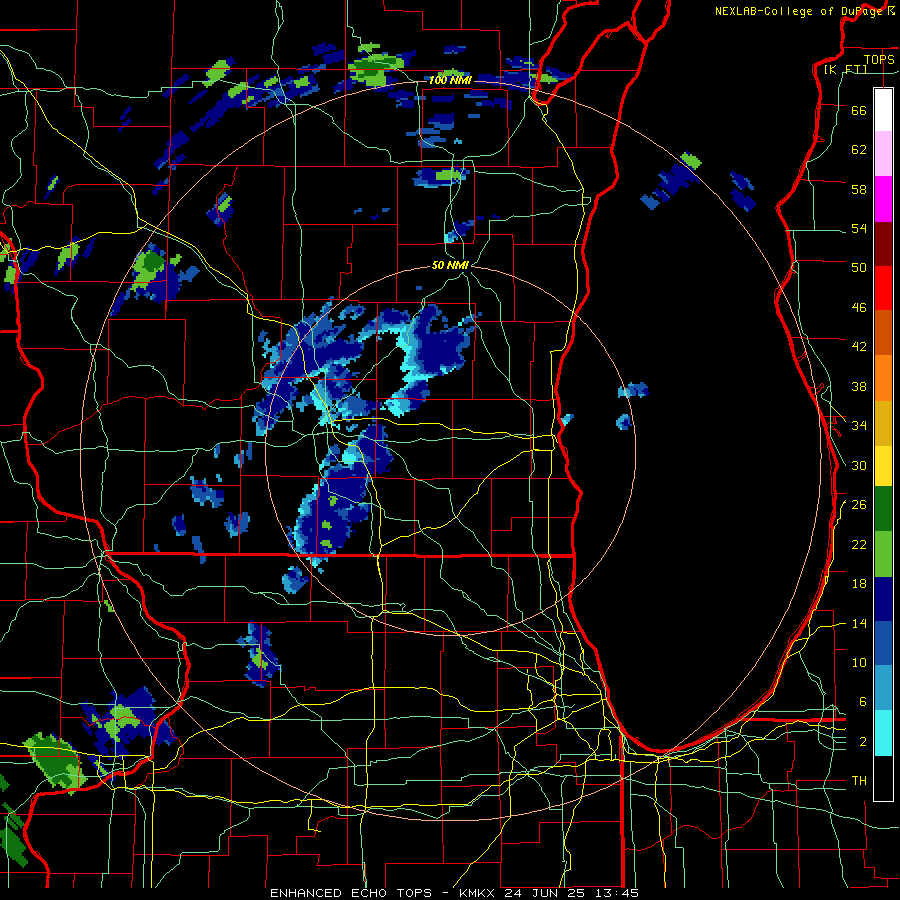Viewport: 900px width, 900px height.
Task: Click the "100 NMI" range ring label
Action: (451, 80)
